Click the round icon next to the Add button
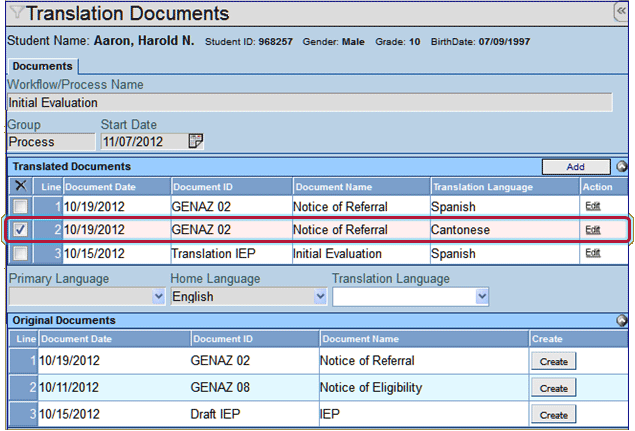This screenshot has width=635, height=431. tap(622, 166)
